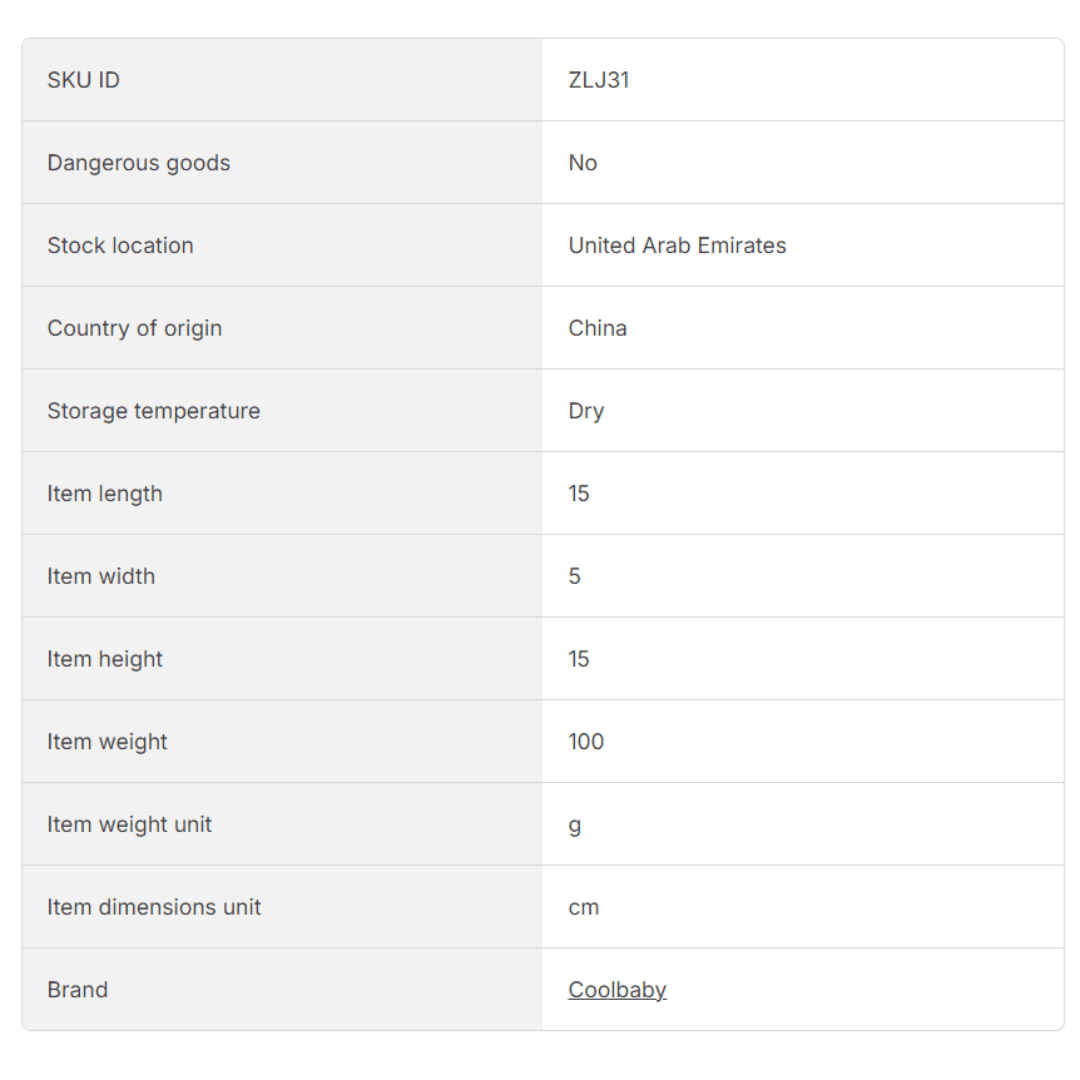Open the Coolbaby brand link

617,990
